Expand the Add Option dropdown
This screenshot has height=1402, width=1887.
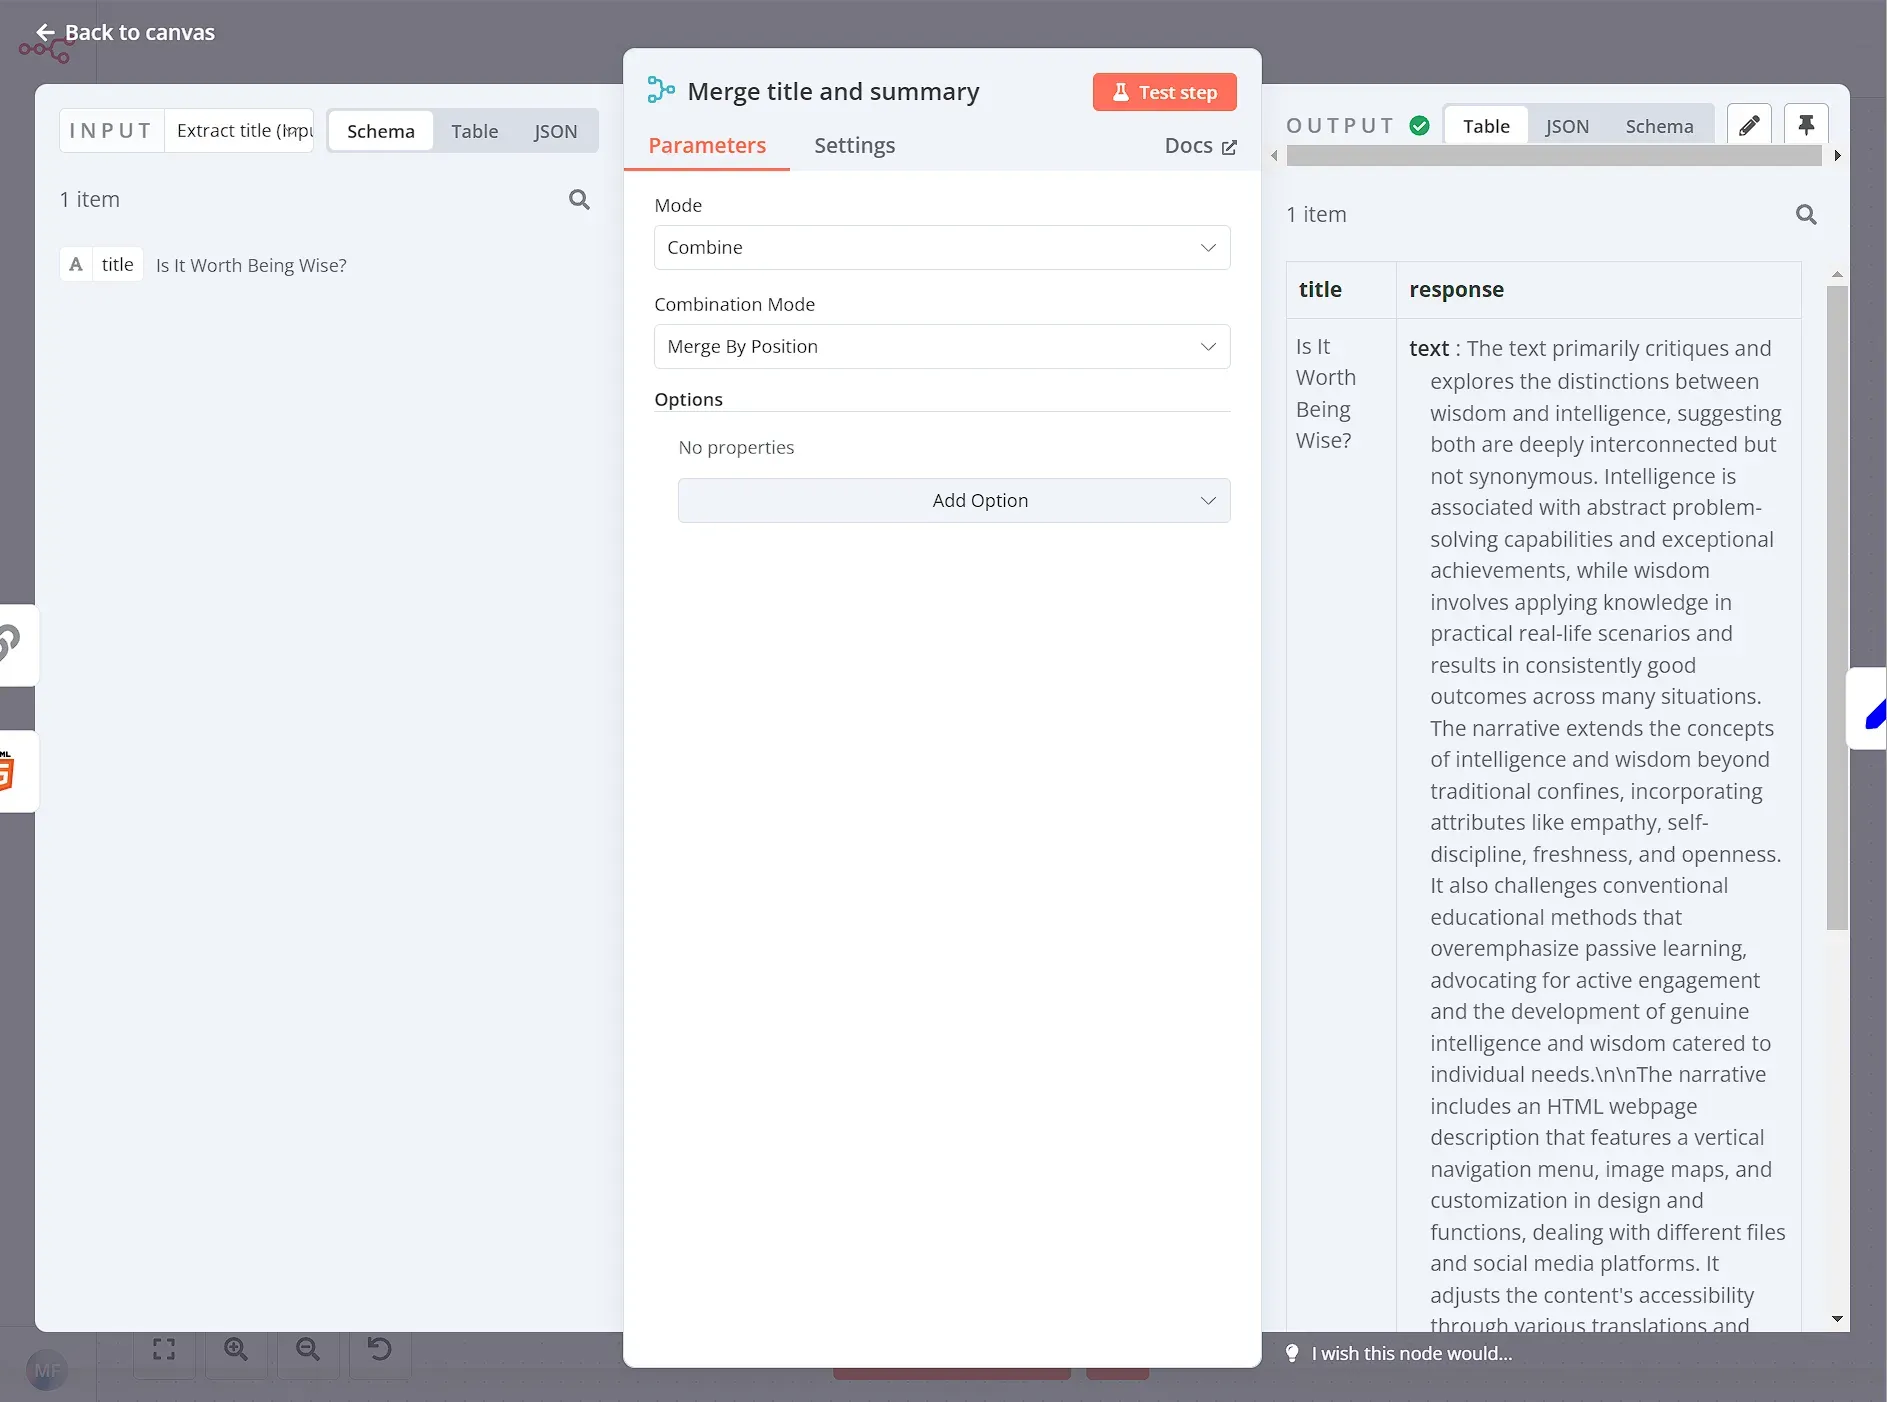954,500
